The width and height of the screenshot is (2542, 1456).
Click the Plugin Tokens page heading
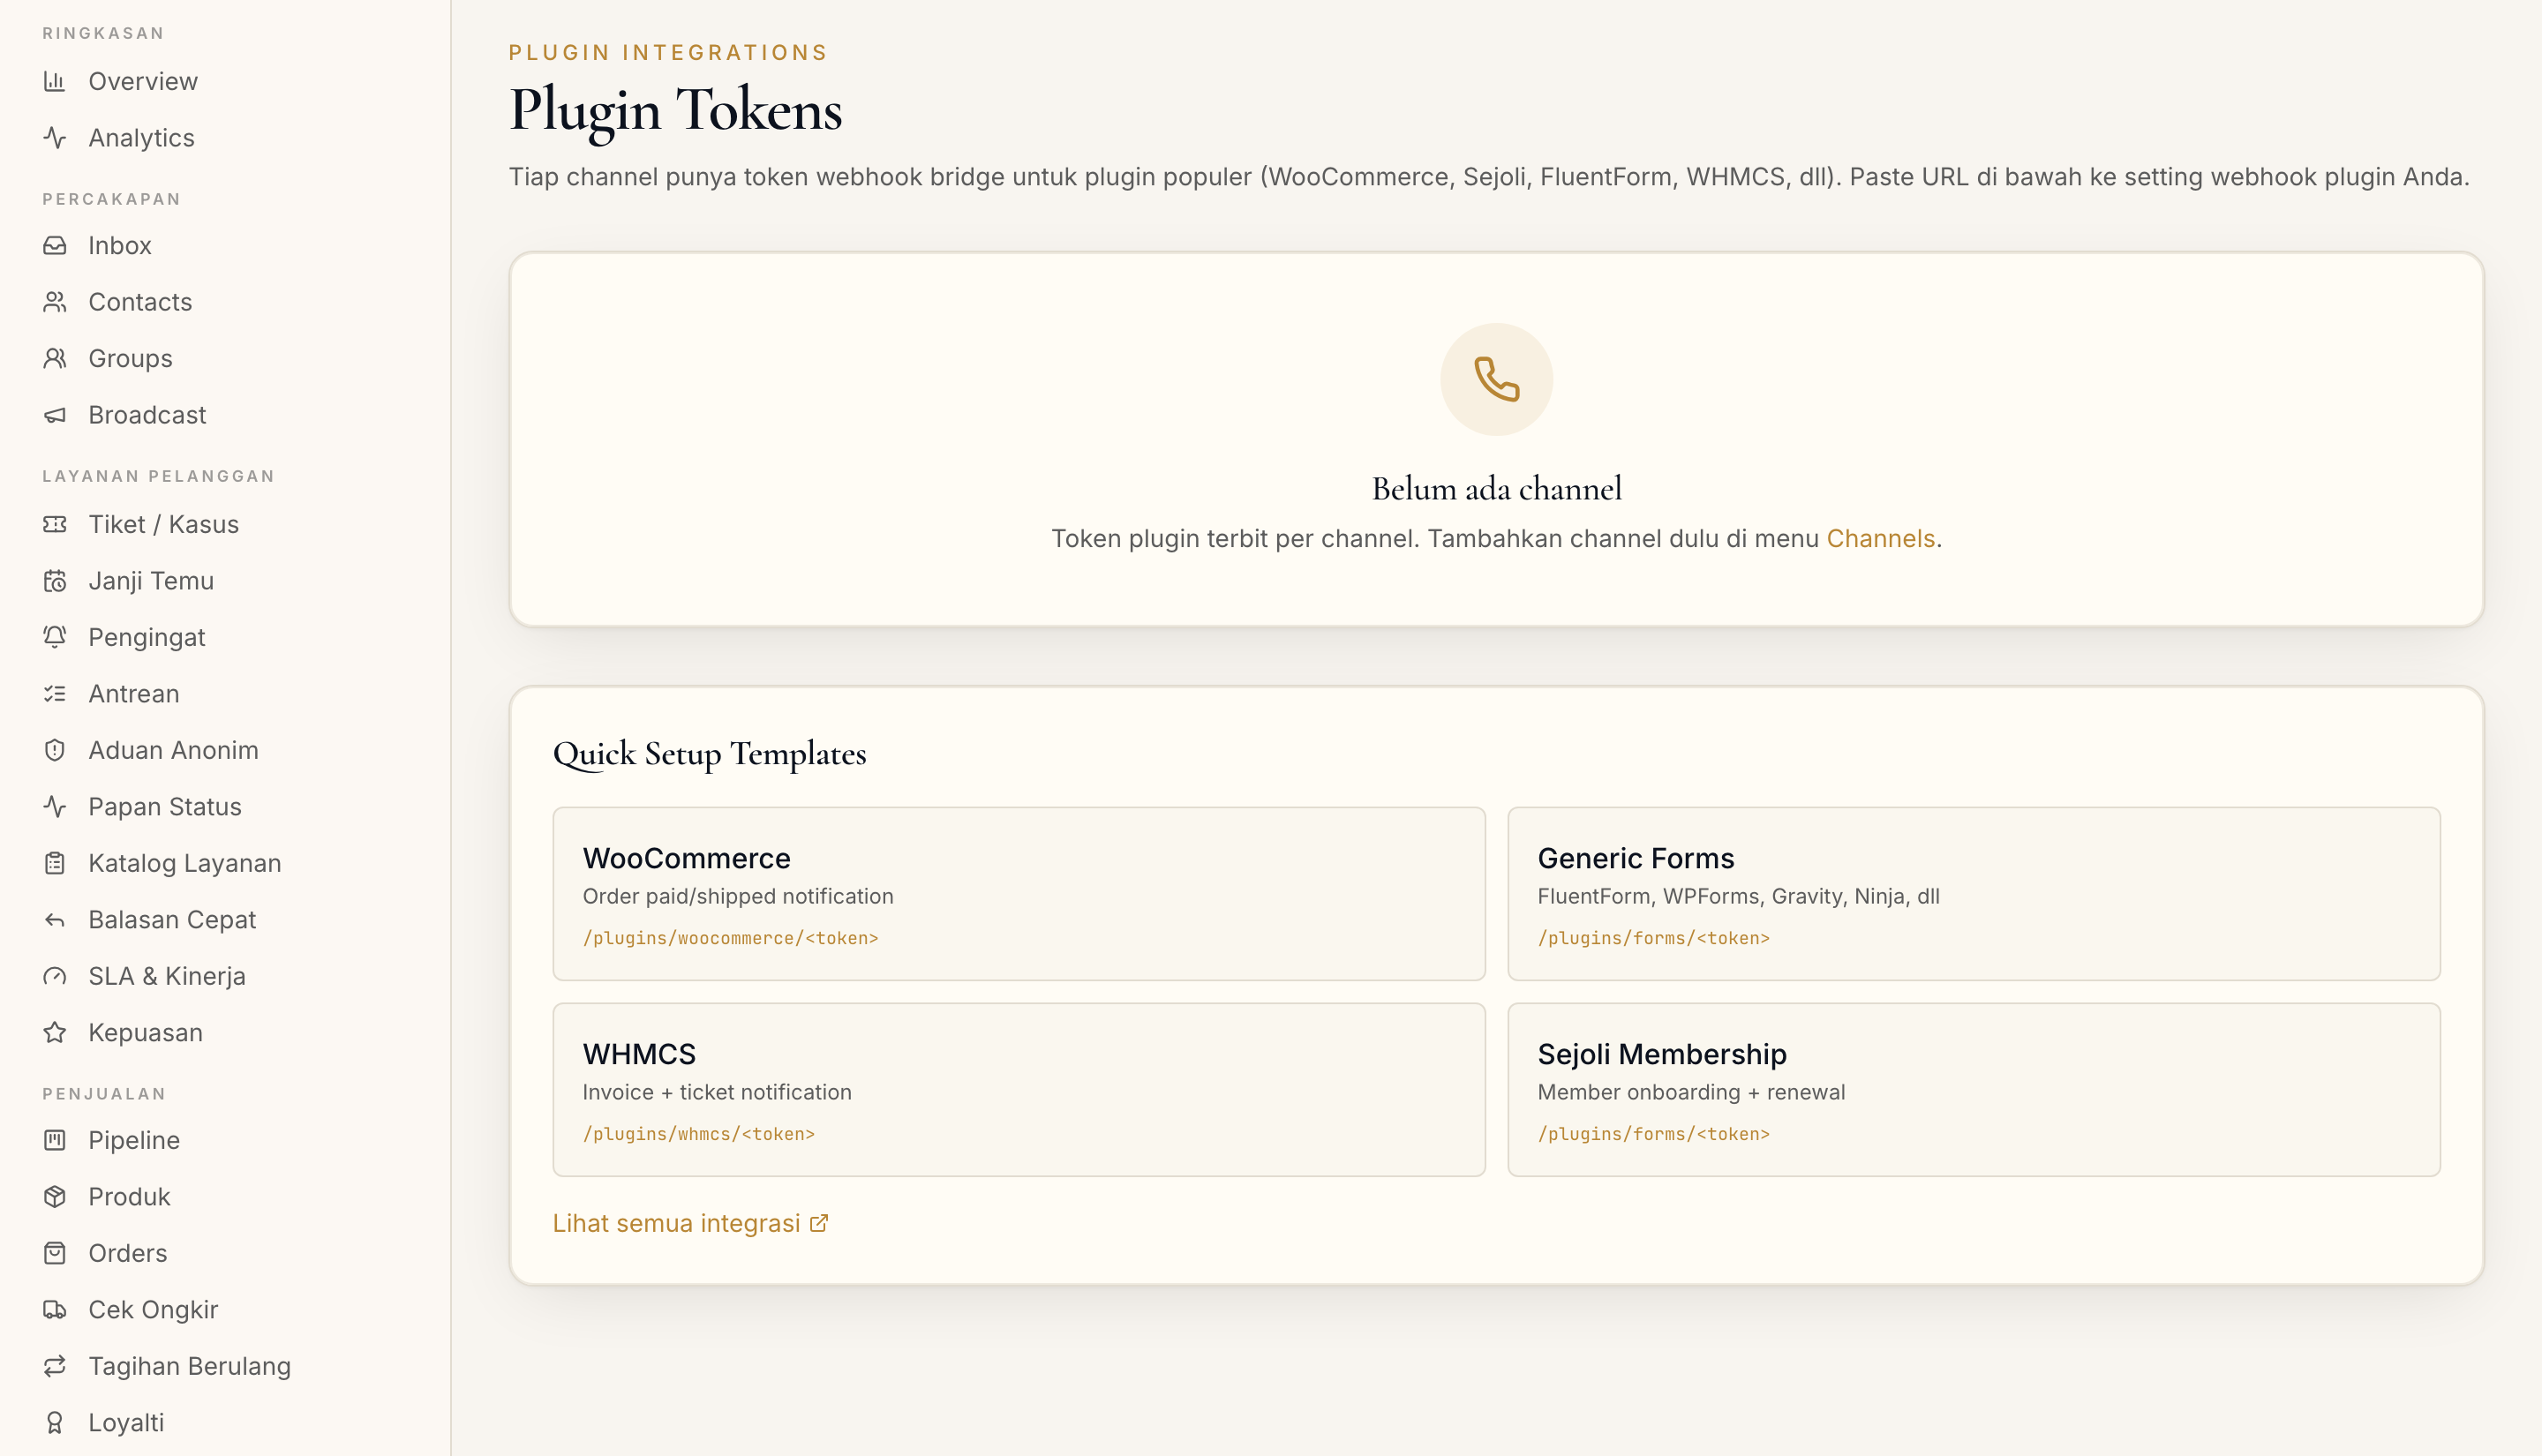[676, 110]
